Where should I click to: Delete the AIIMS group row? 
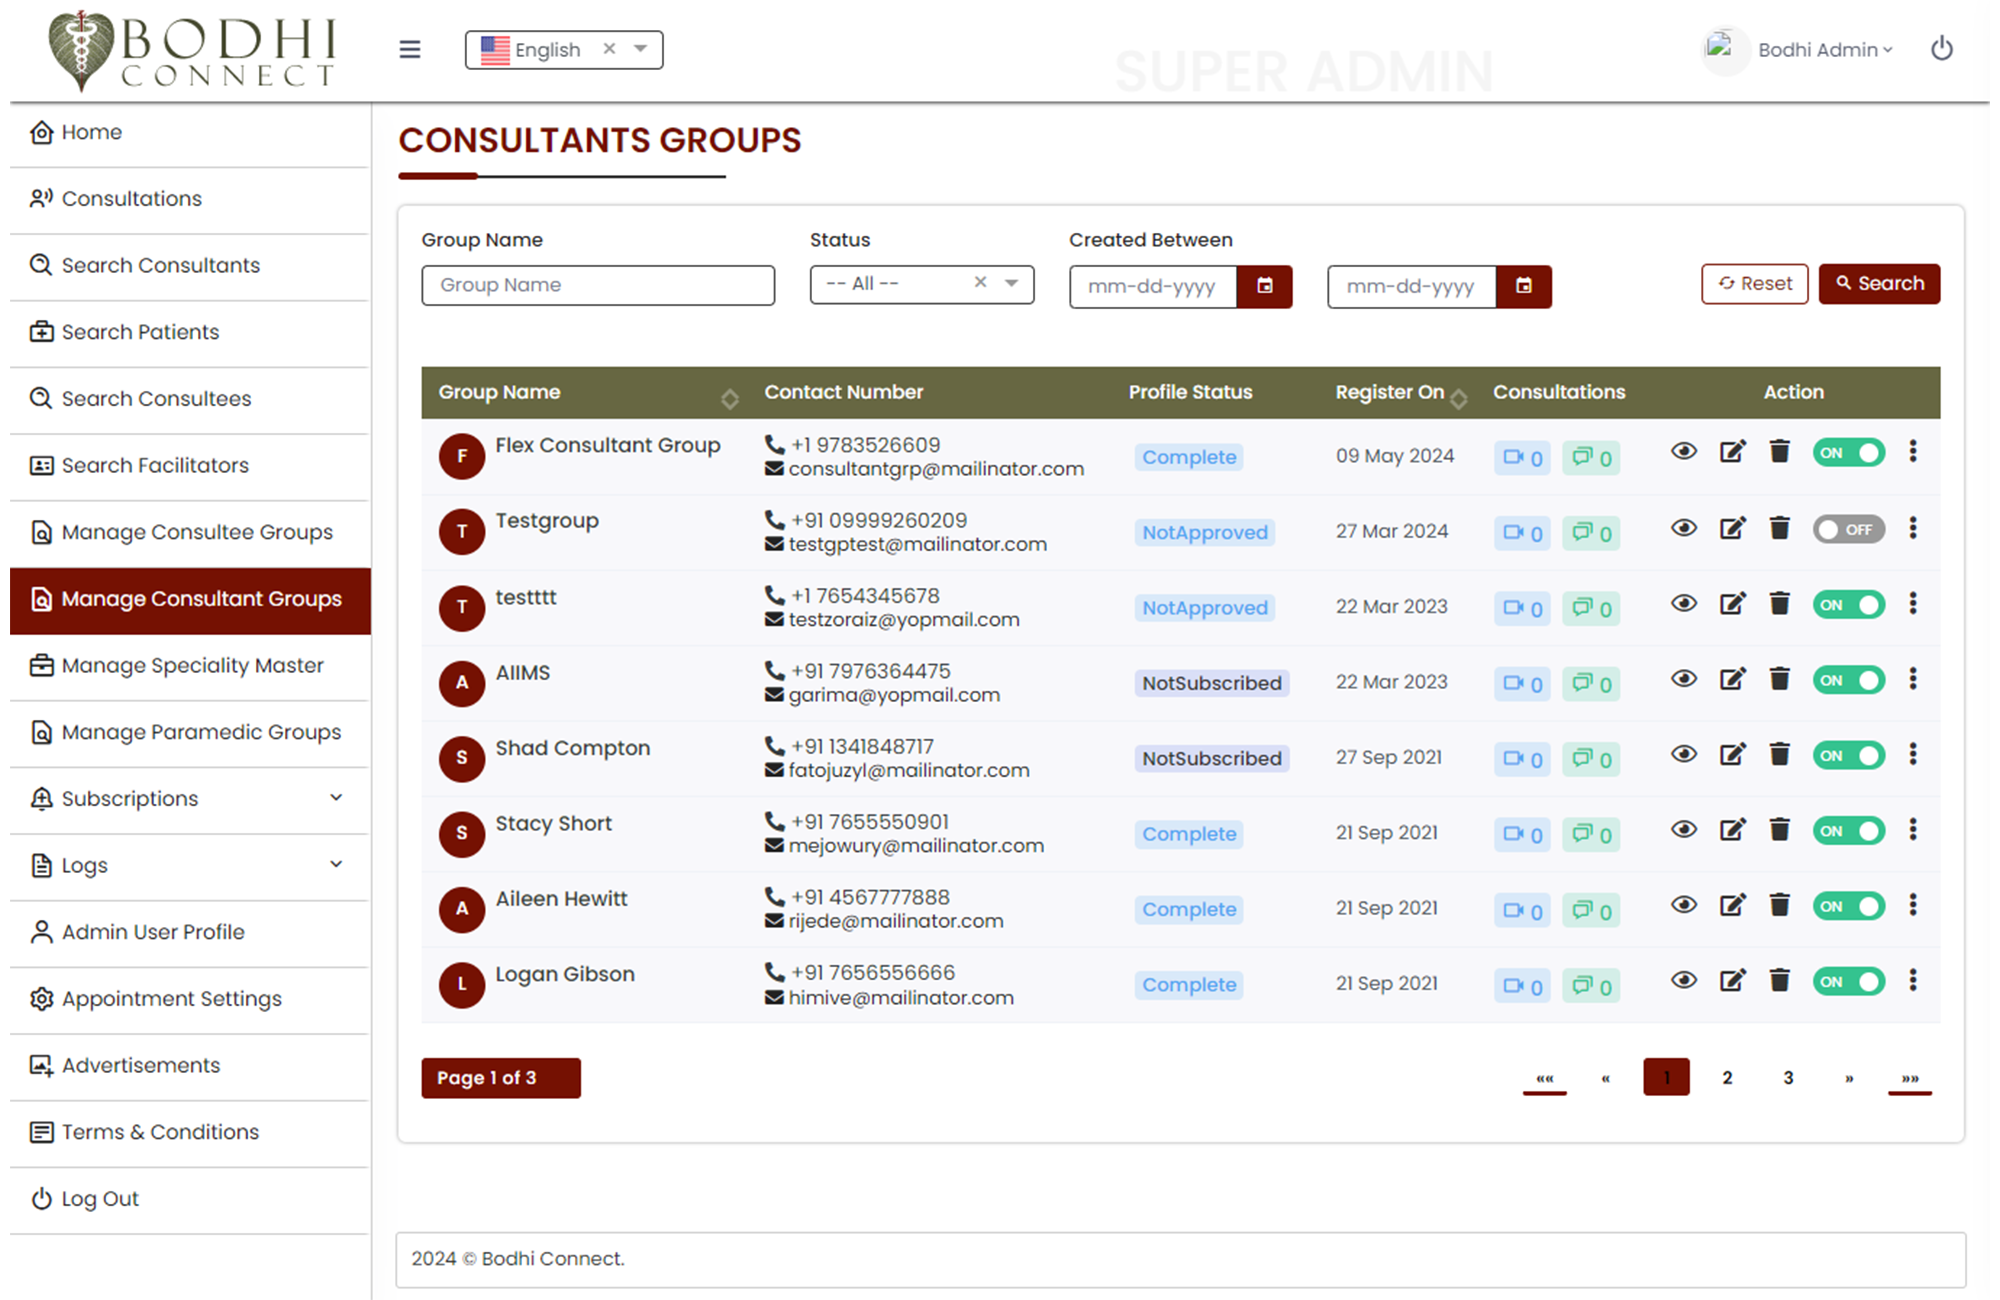[1779, 679]
